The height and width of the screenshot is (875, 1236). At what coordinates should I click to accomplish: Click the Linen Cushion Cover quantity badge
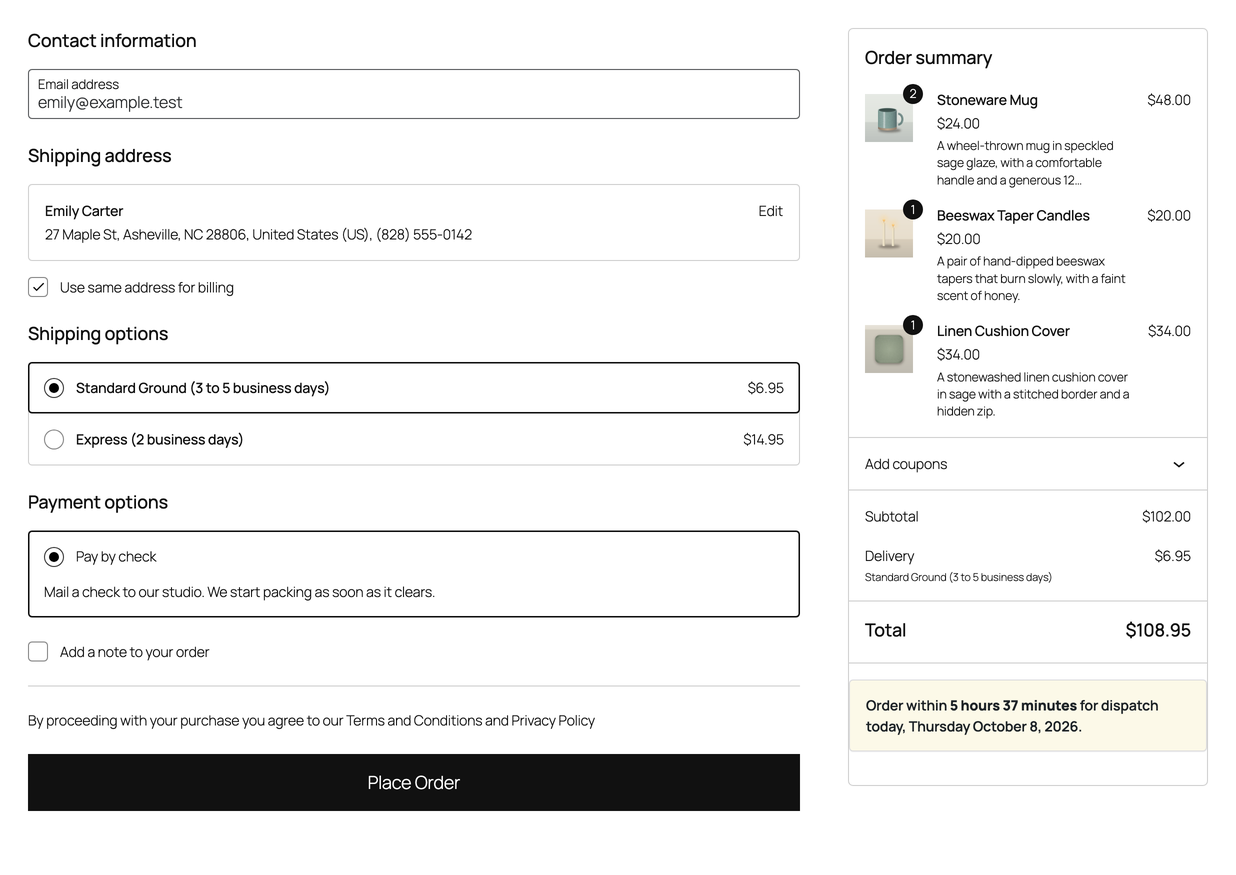(913, 325)
